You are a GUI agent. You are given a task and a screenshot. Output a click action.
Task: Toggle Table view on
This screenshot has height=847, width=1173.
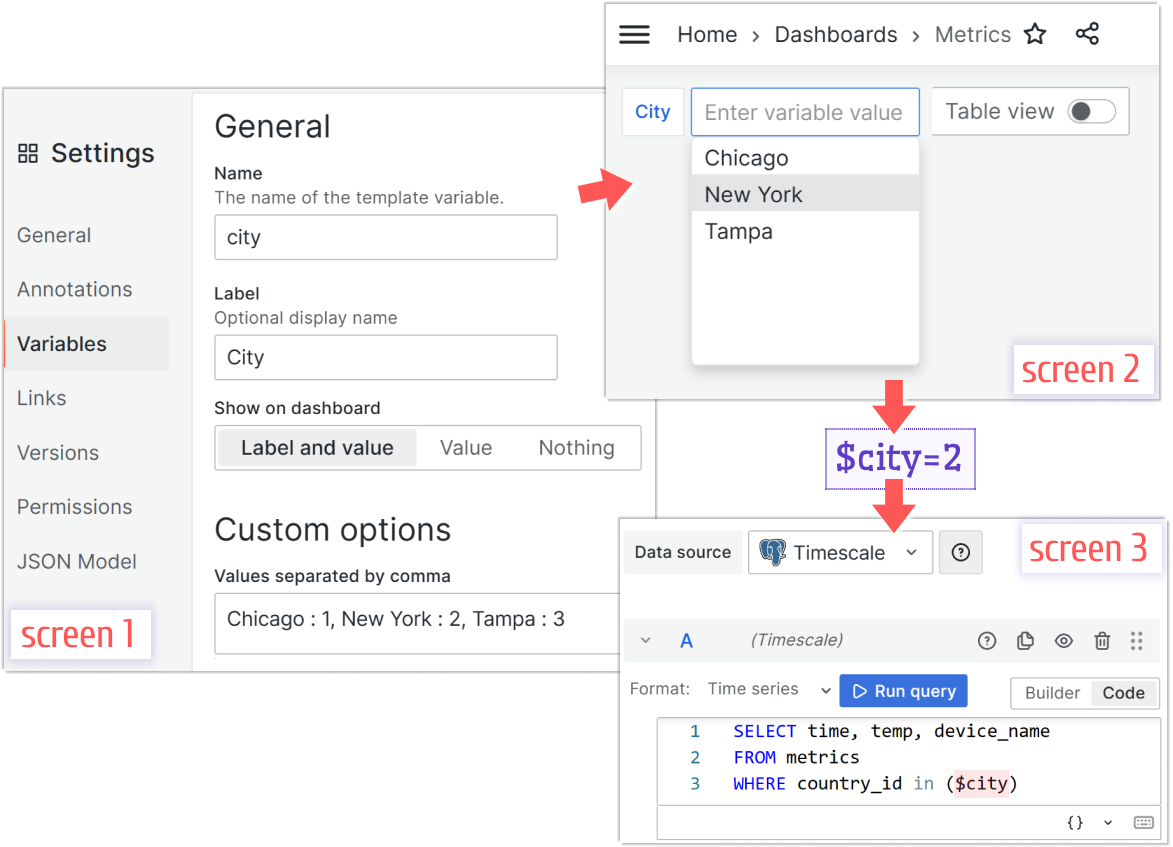1092,111
